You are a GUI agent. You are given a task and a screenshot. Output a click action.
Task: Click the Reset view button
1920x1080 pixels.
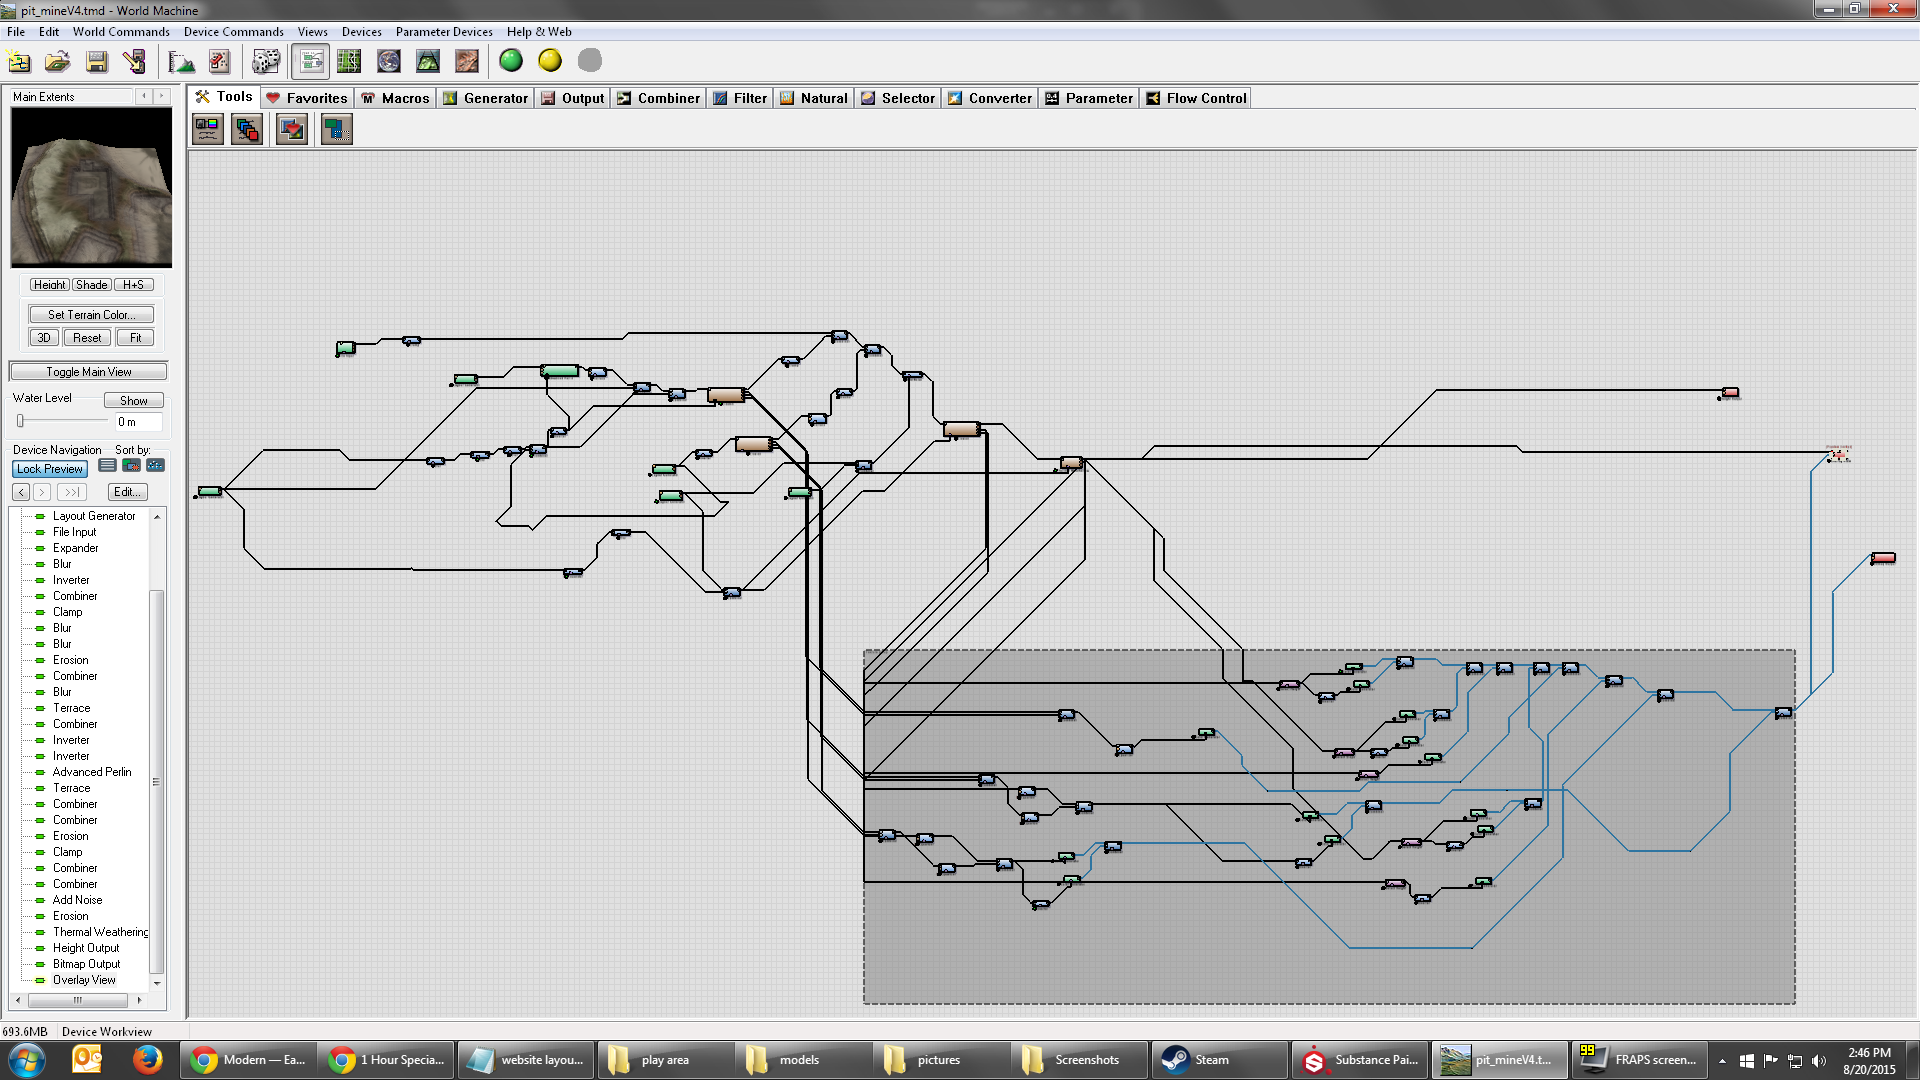[87, 338]
